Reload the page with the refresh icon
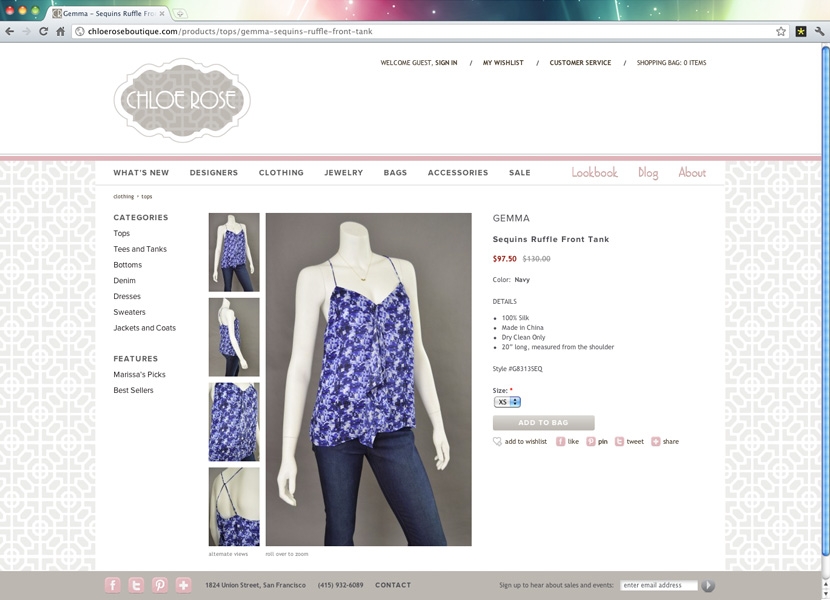The height and width of the screenshot is (600, 830). pos(43,31)
